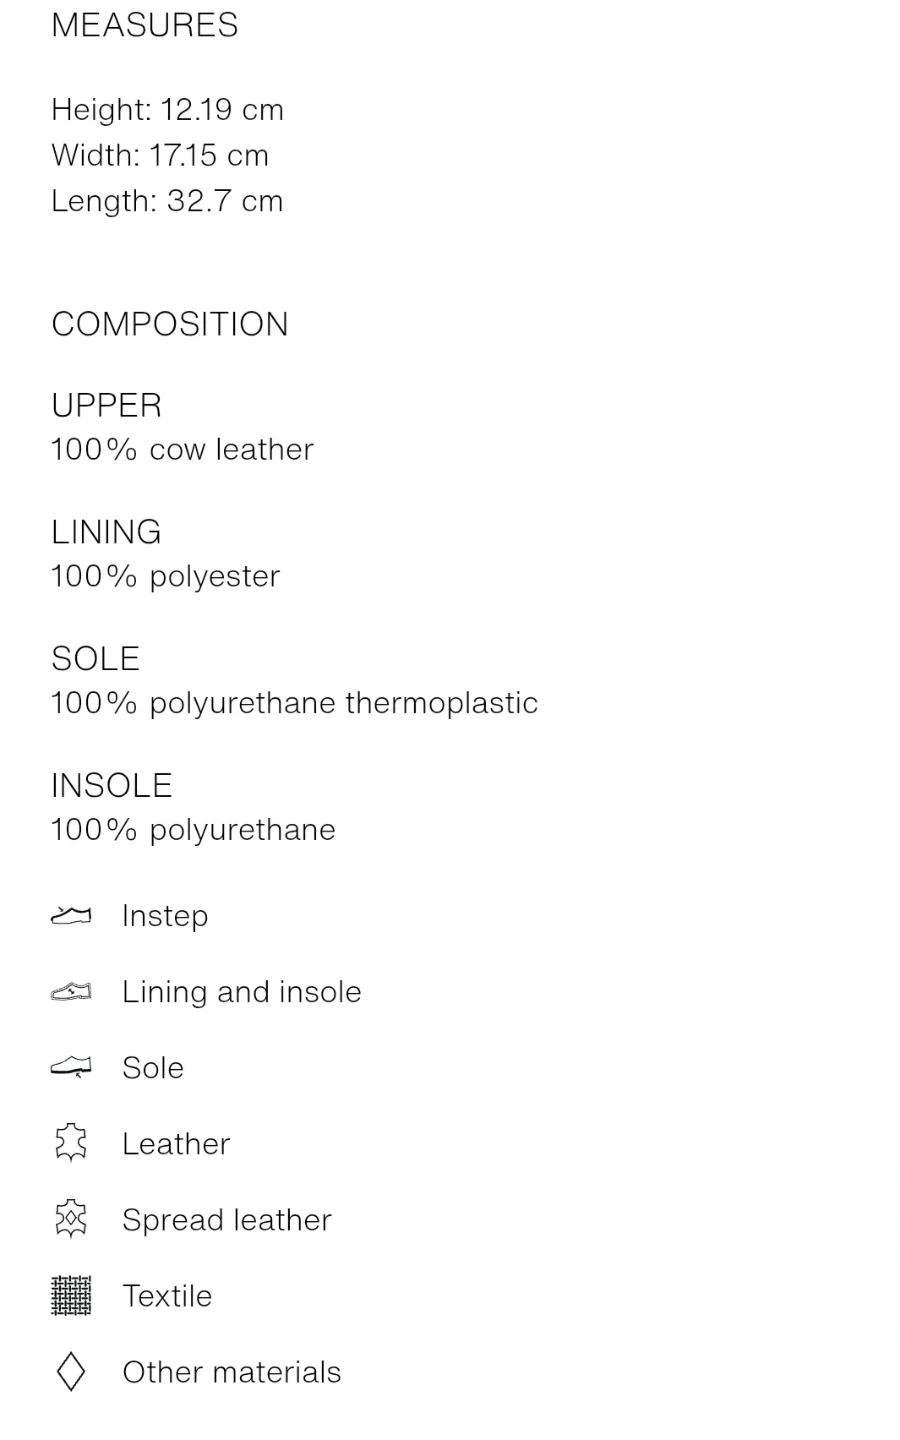Screen dimensions: 900x1440
Task: Click the Lining and insole shoe icon
Action: 71,992
